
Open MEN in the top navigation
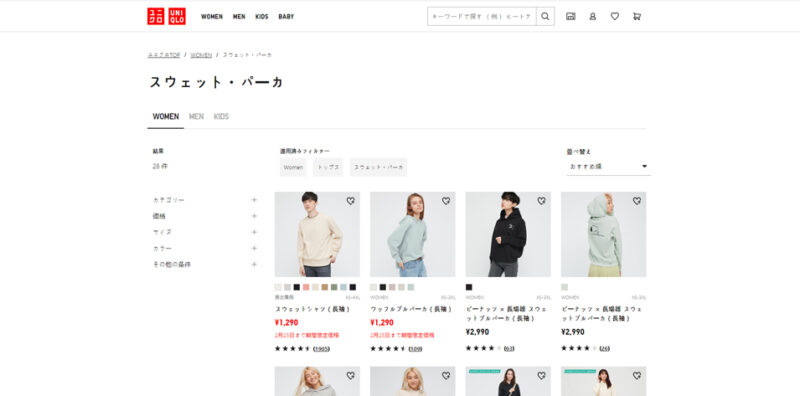pos(239,16)
